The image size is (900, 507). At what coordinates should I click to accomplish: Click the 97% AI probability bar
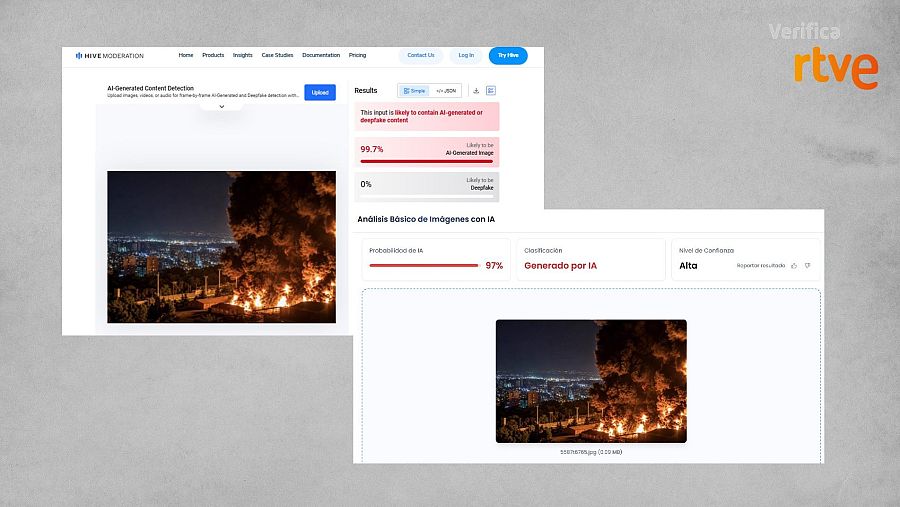(424, 265)
